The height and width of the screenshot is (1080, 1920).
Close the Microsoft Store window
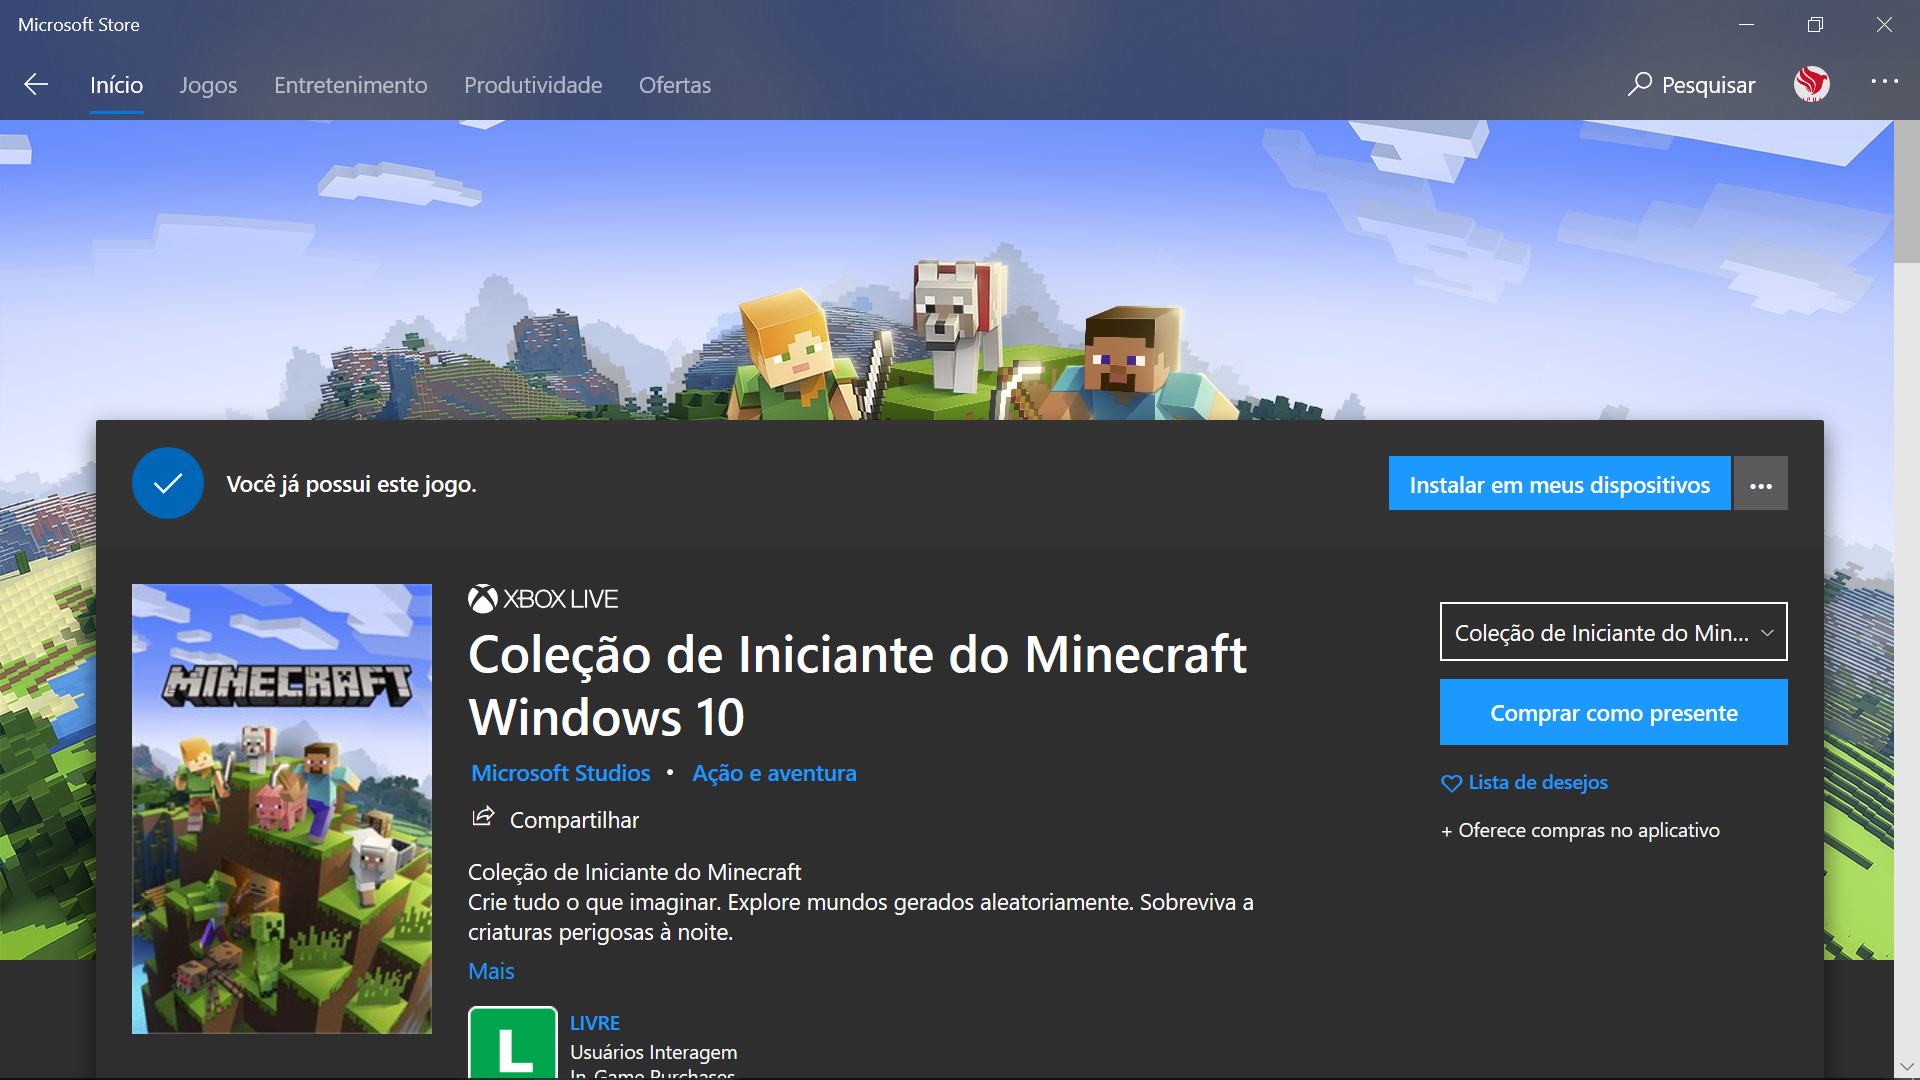[1884, 25]
